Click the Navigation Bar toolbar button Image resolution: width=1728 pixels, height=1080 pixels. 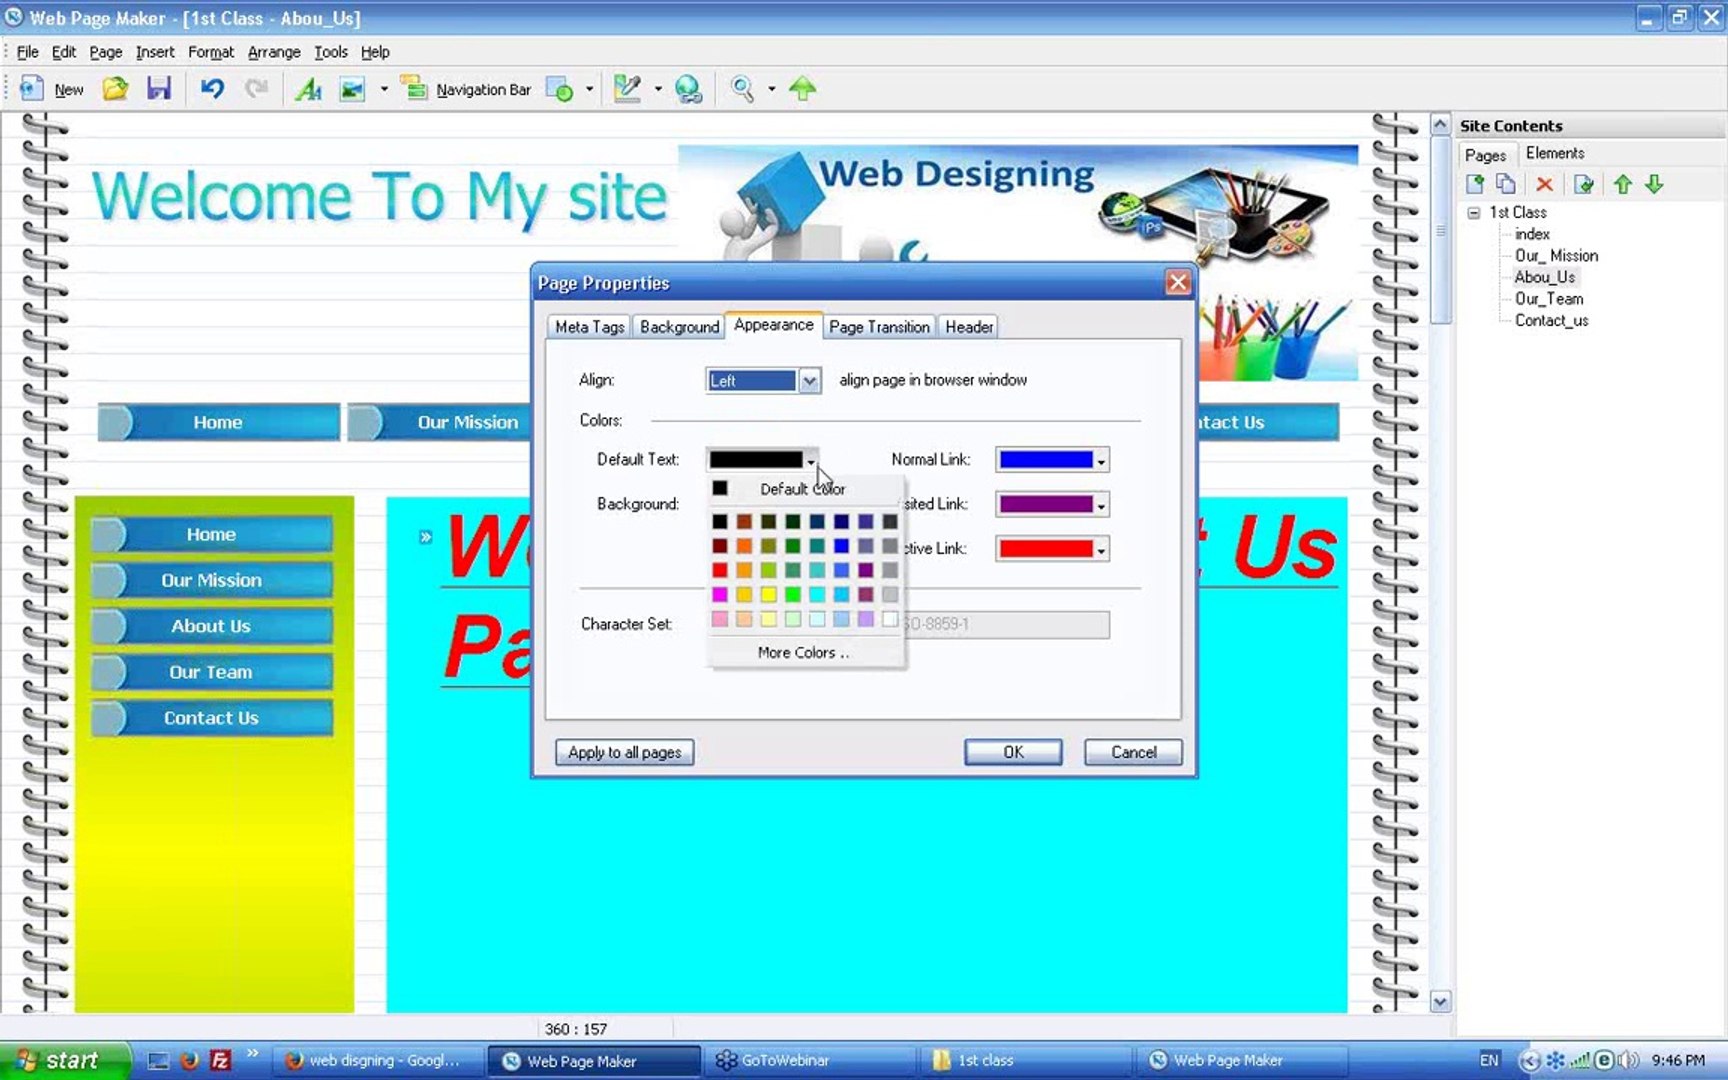466,89
